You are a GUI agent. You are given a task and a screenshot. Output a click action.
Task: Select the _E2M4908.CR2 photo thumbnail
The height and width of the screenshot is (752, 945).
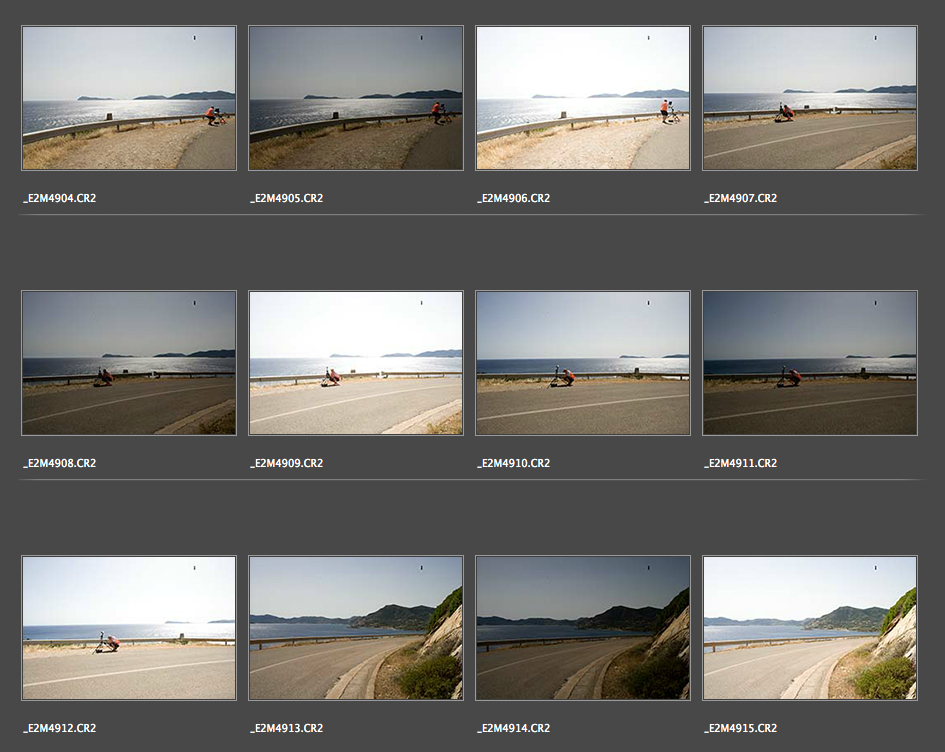point(129,363)
